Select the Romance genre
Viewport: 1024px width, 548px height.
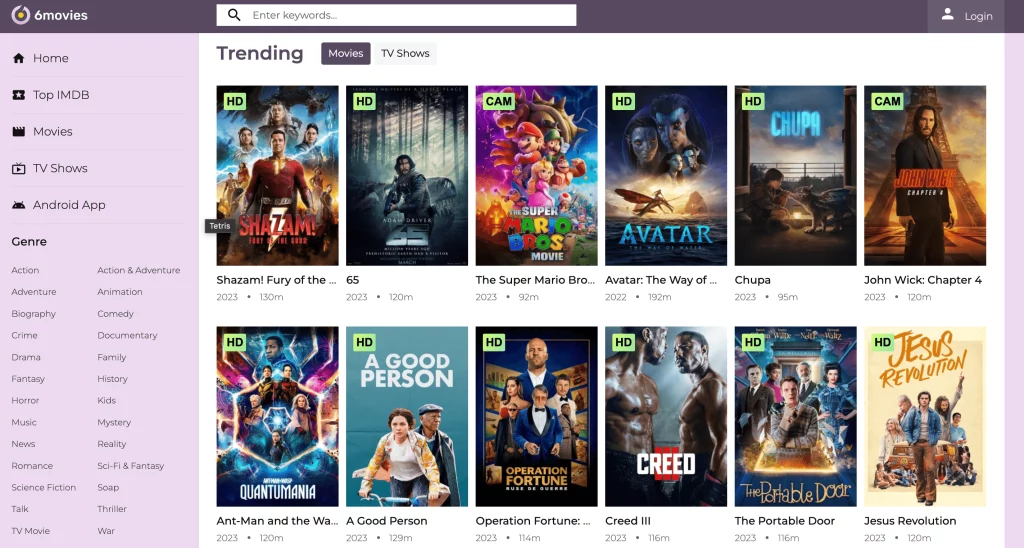[32, 466]
